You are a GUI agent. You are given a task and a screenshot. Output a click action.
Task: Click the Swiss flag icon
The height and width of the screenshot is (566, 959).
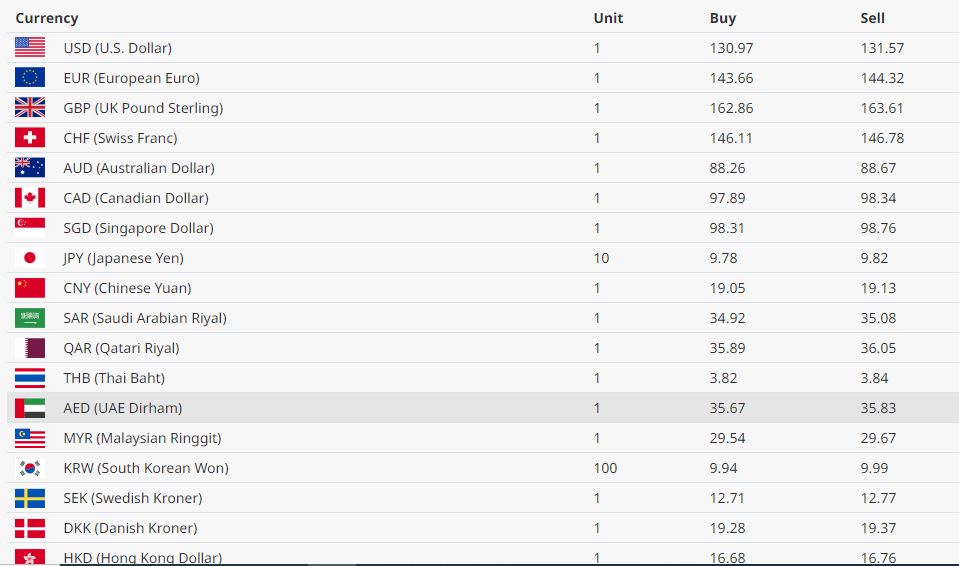[x=30, y=137]
